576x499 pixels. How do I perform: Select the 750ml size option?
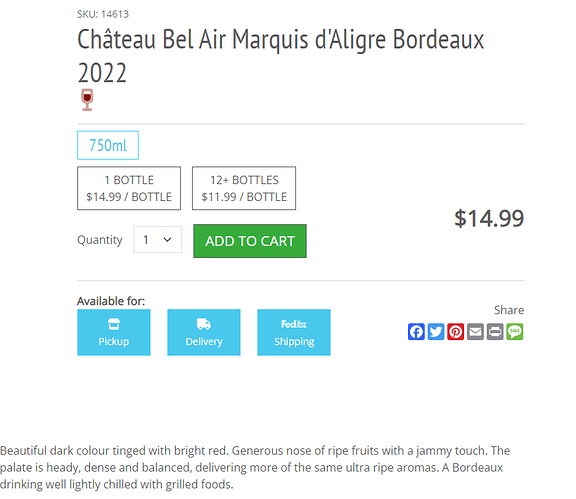[108, 145]
